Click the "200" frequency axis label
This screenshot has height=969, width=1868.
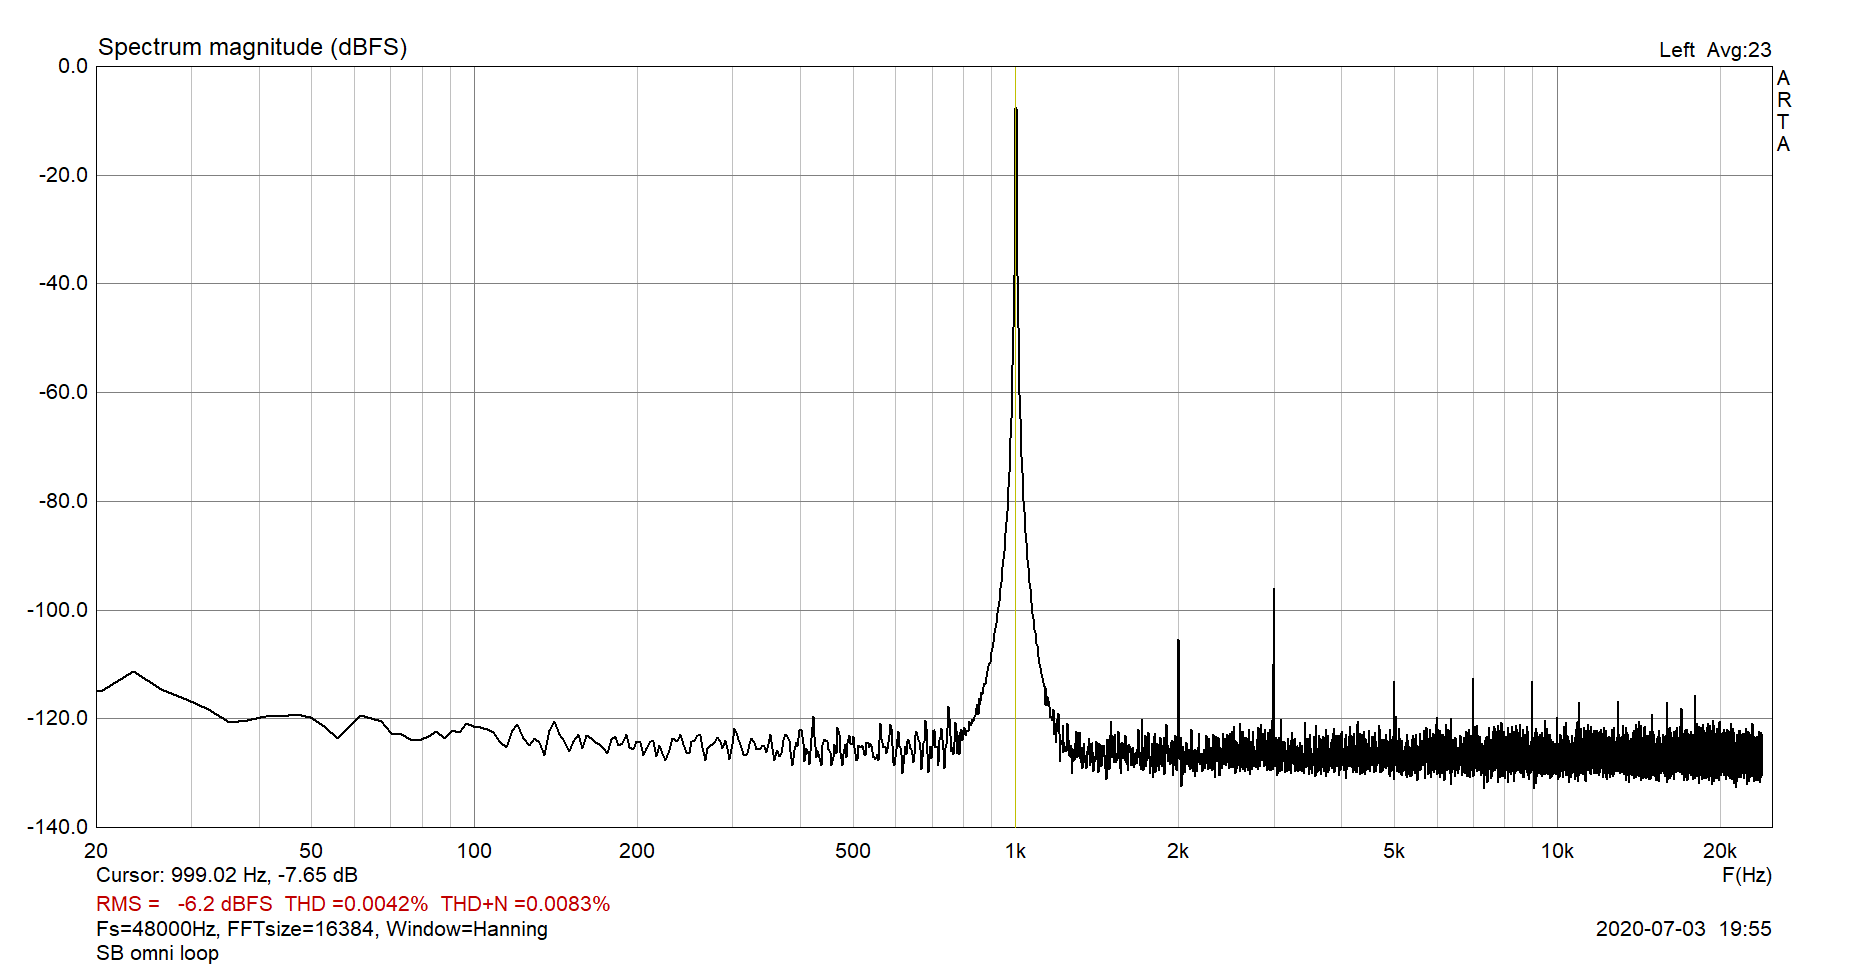(x=637, y=851)
